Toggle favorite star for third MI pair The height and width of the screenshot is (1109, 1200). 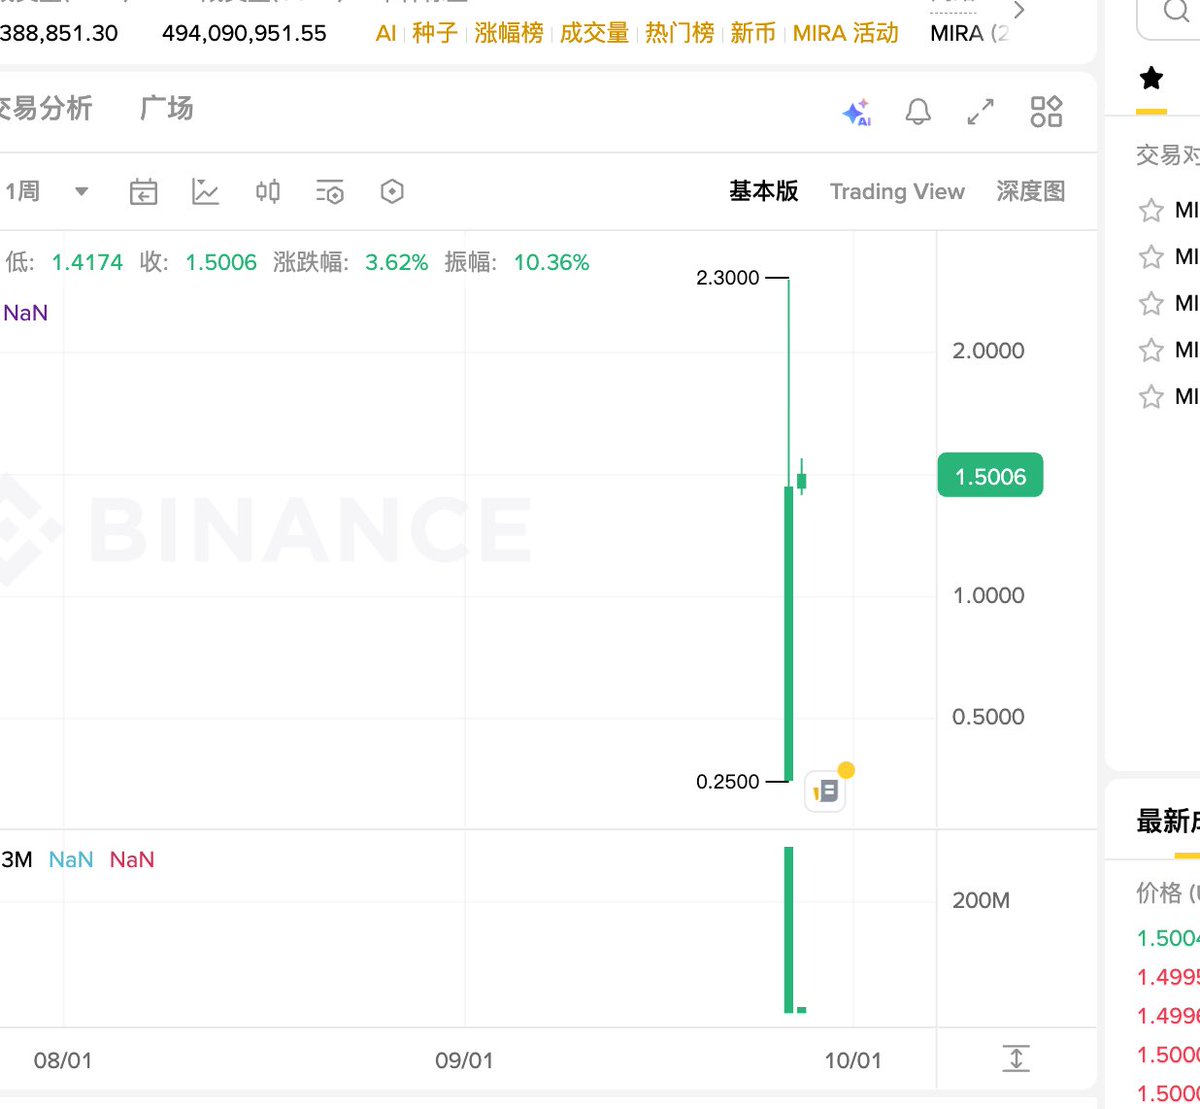point(1151,304)
